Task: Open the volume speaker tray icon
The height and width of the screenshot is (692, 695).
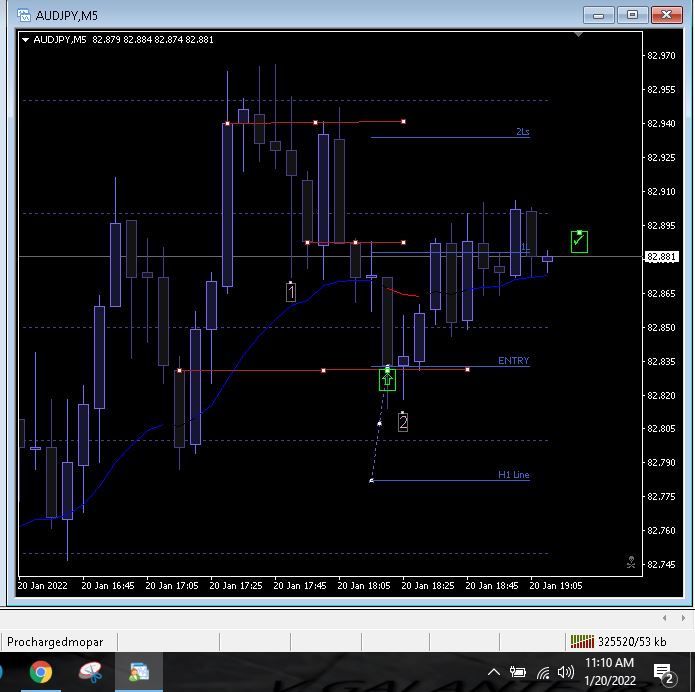Action: point(566,672)
